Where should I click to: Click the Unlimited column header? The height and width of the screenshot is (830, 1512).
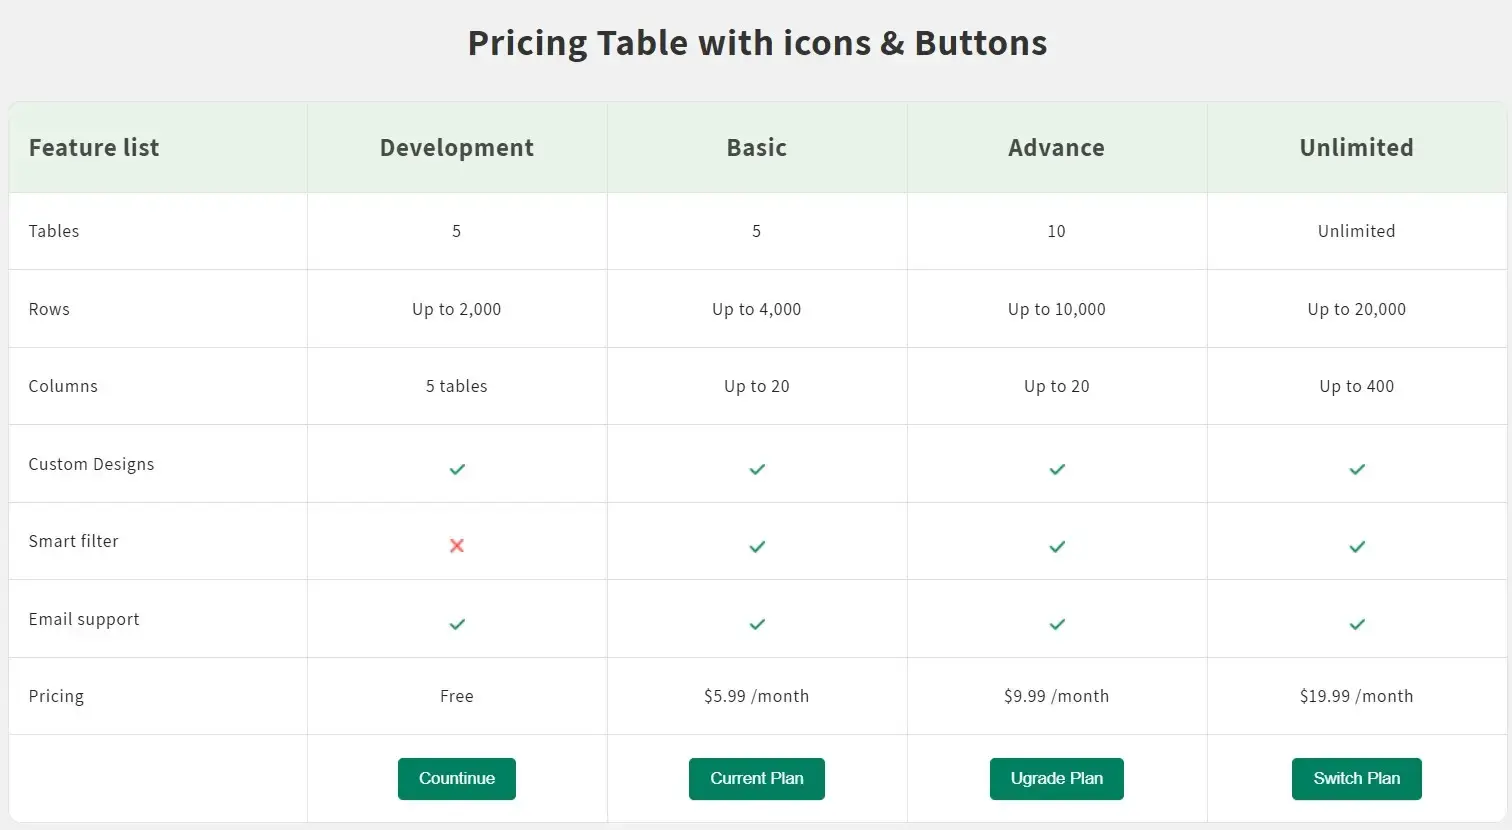[1357, 148]
